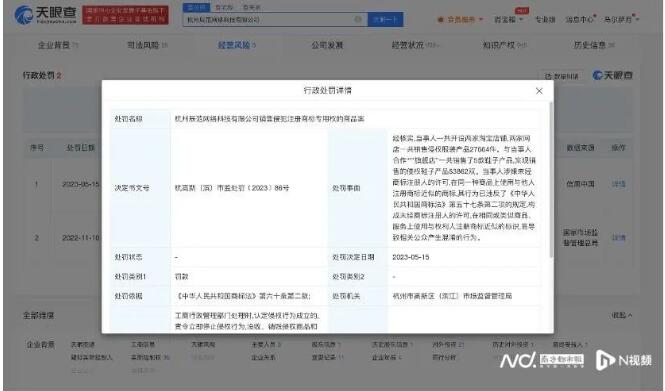The image size is (665, 391).
Task: Click the 处罚名称 value at the dialog top
Action: pyautogui.click(x=269, y=119)
